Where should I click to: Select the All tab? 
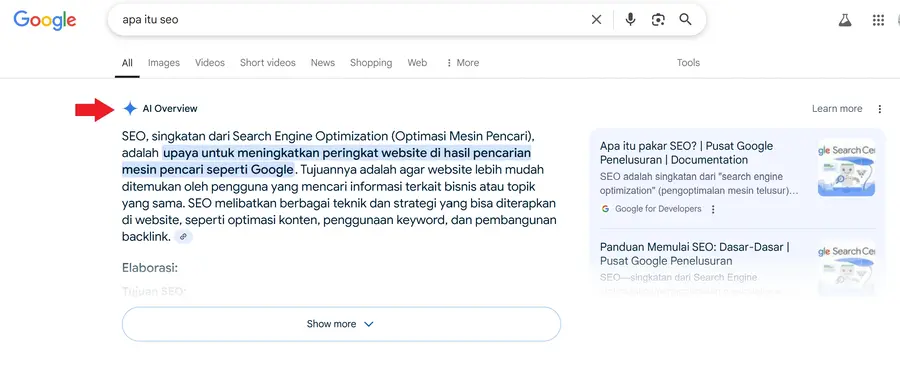click(x=127, y=63)
